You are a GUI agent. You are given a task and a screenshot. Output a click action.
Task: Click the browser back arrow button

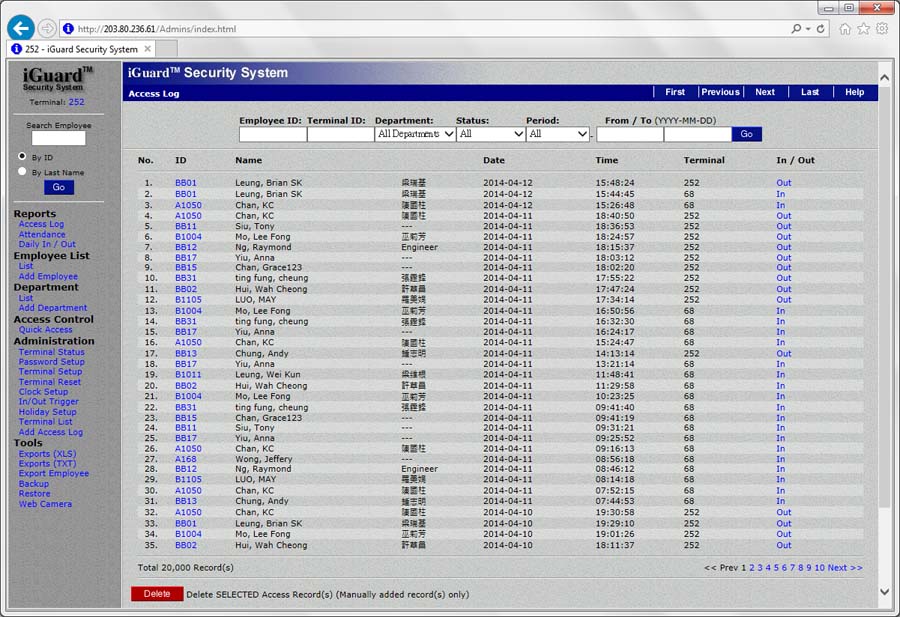21,28
